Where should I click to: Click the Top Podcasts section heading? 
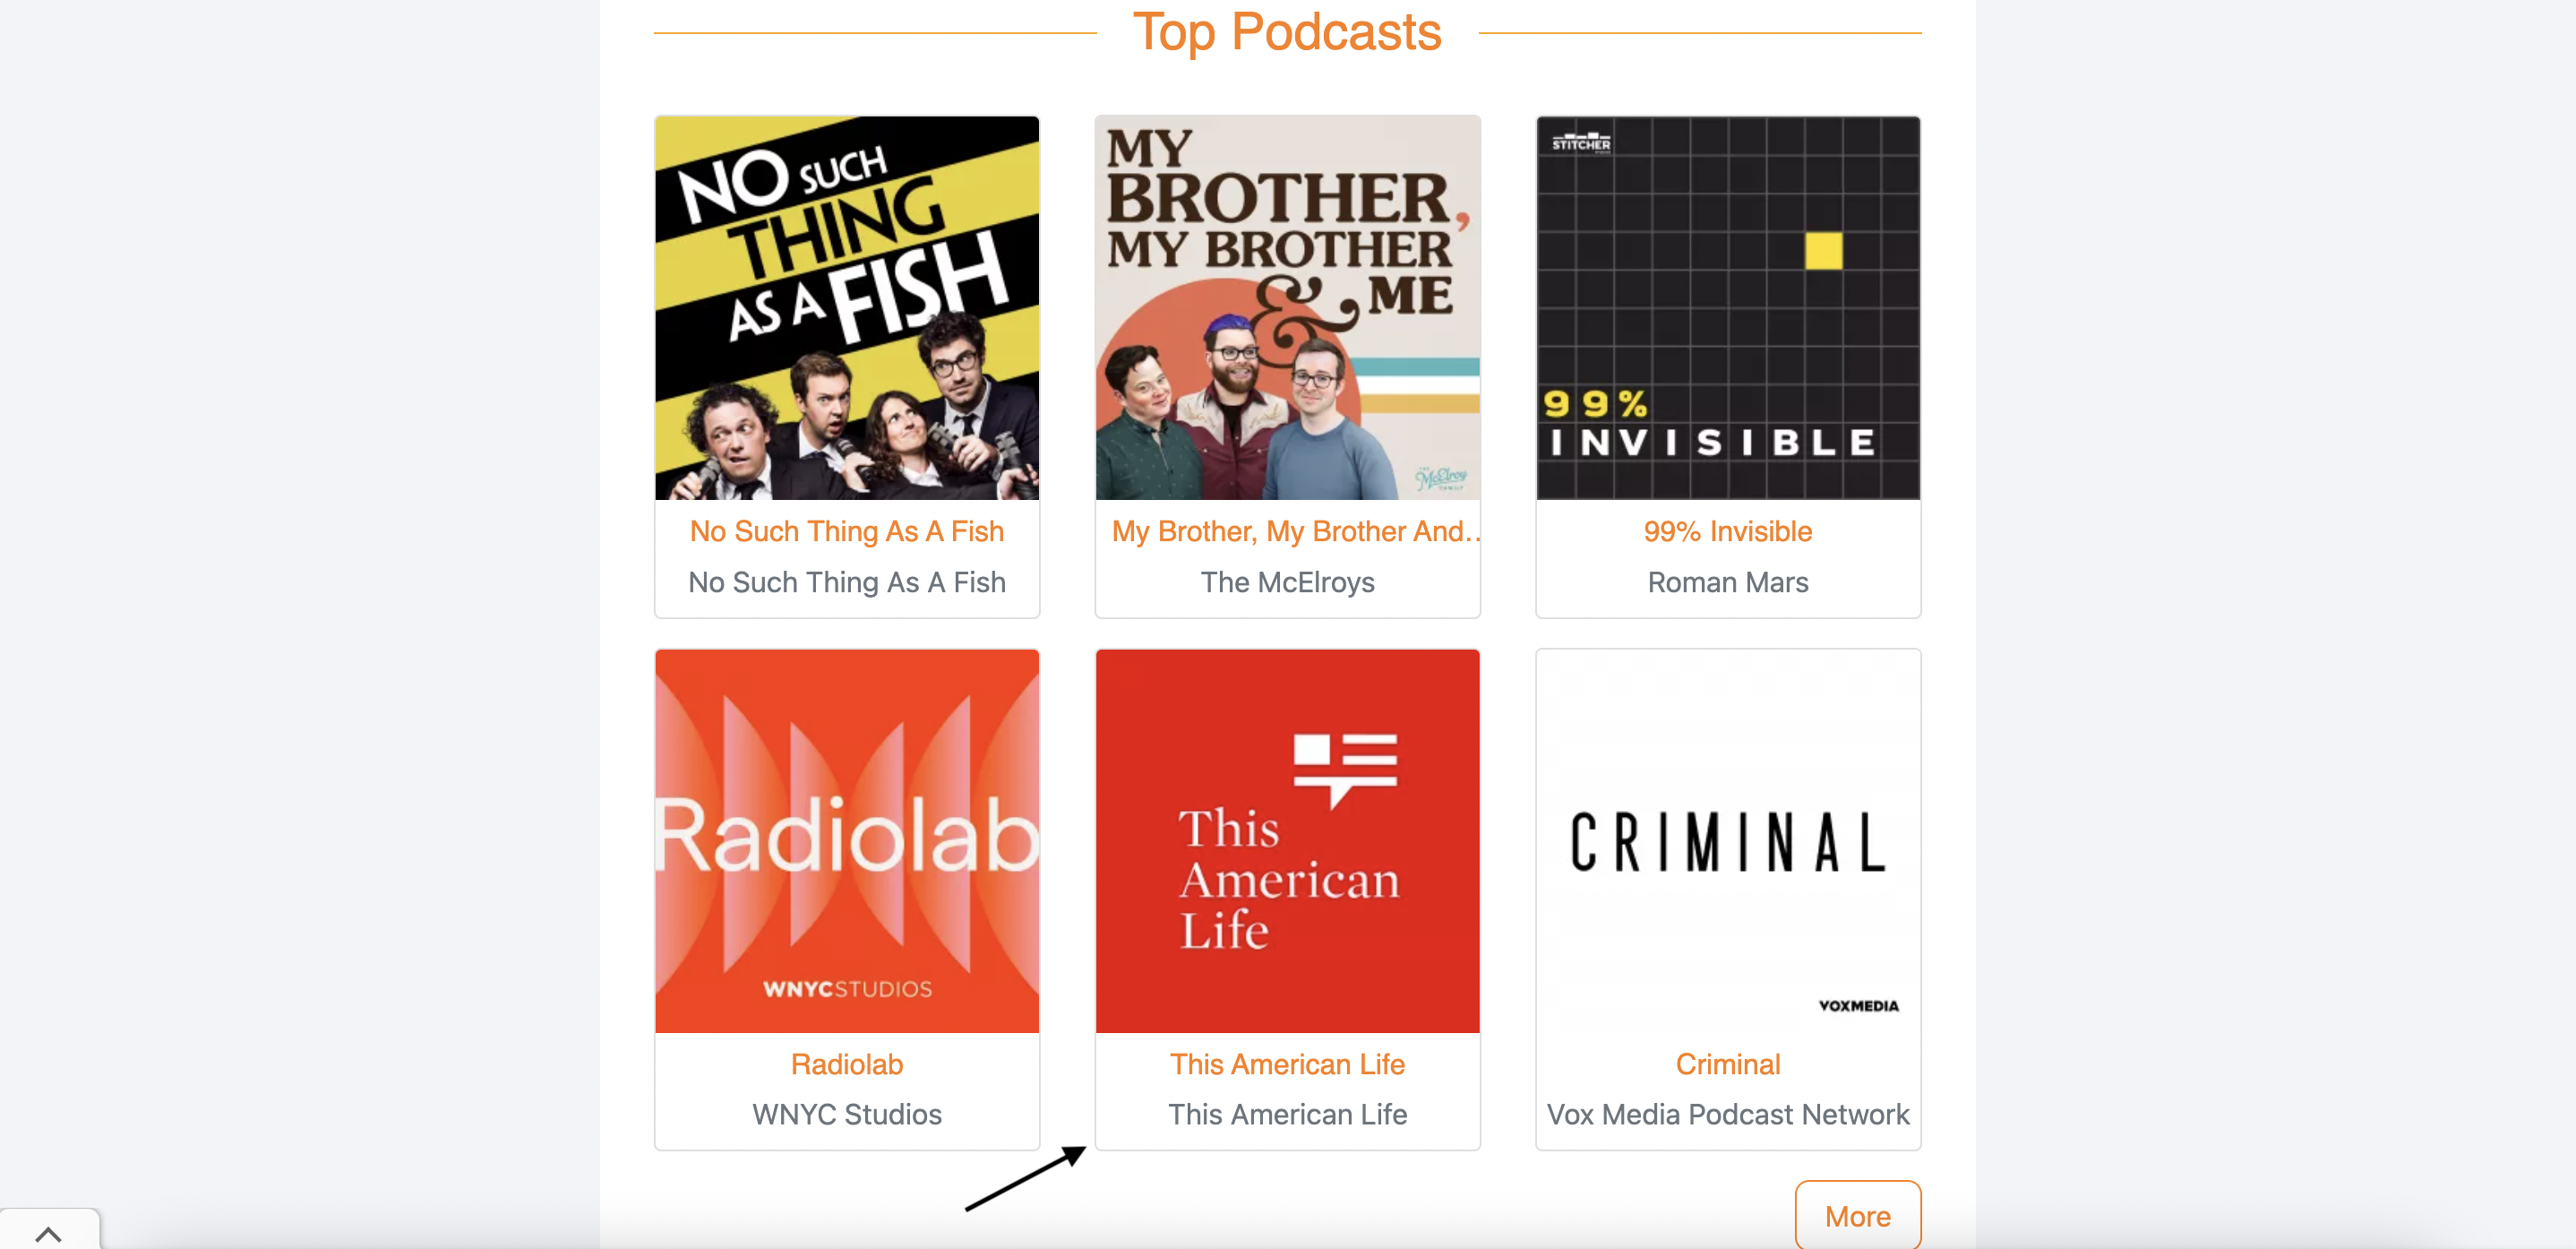tap(1288, 32)
